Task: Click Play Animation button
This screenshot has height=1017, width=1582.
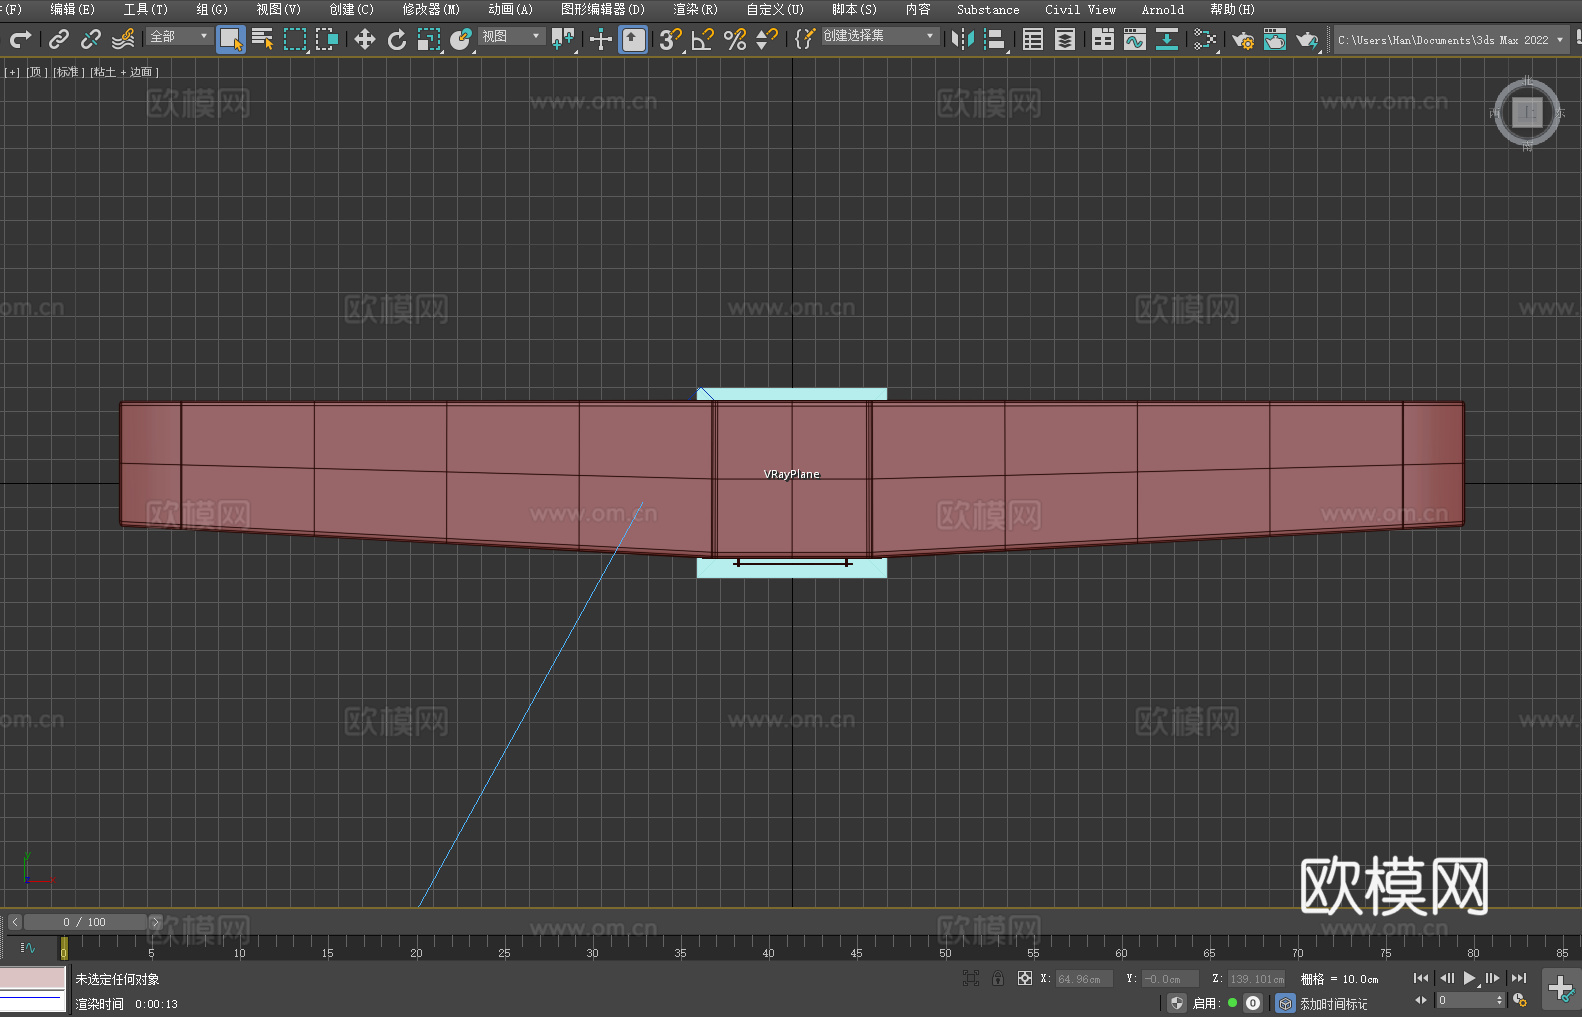Action: coord(1470,978)
